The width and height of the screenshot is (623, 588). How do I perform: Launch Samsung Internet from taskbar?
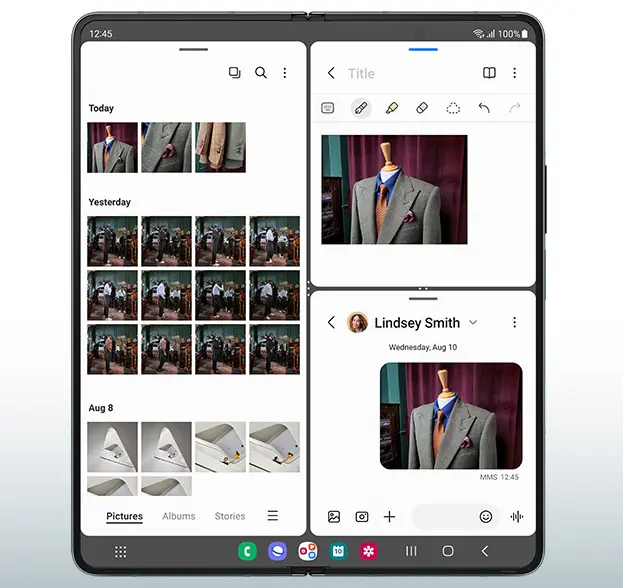[277, 551]
